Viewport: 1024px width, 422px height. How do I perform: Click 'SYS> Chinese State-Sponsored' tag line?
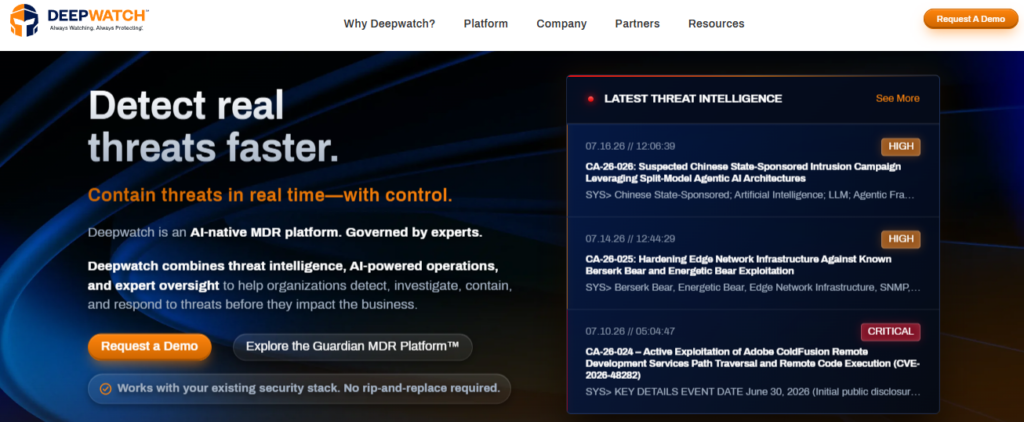[750, 195]
